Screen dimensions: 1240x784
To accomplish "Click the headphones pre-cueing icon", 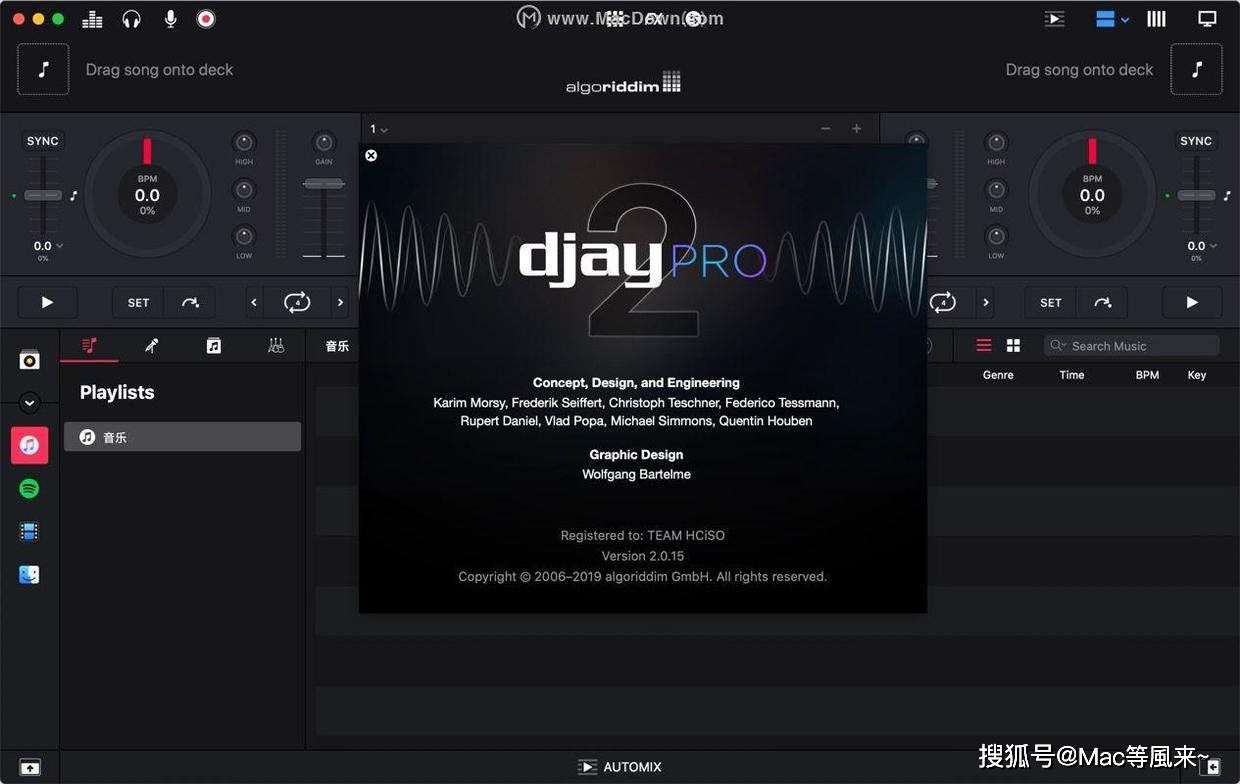I will click(x=131, y=19).
